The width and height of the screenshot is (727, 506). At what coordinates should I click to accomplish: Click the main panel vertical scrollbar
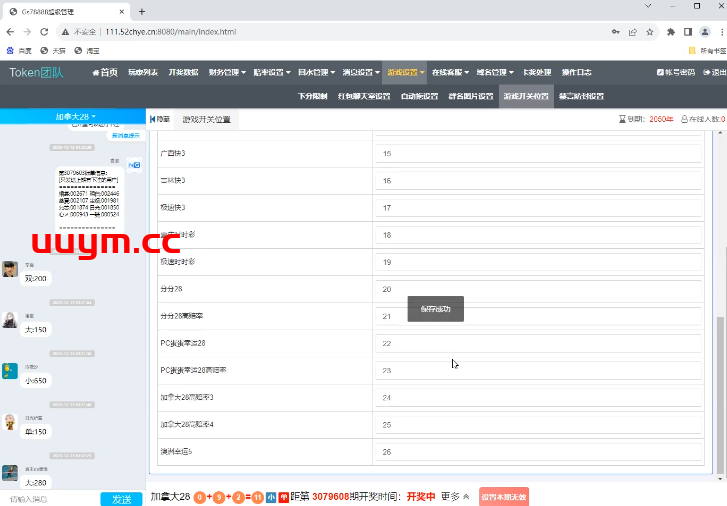coord(720,380)
